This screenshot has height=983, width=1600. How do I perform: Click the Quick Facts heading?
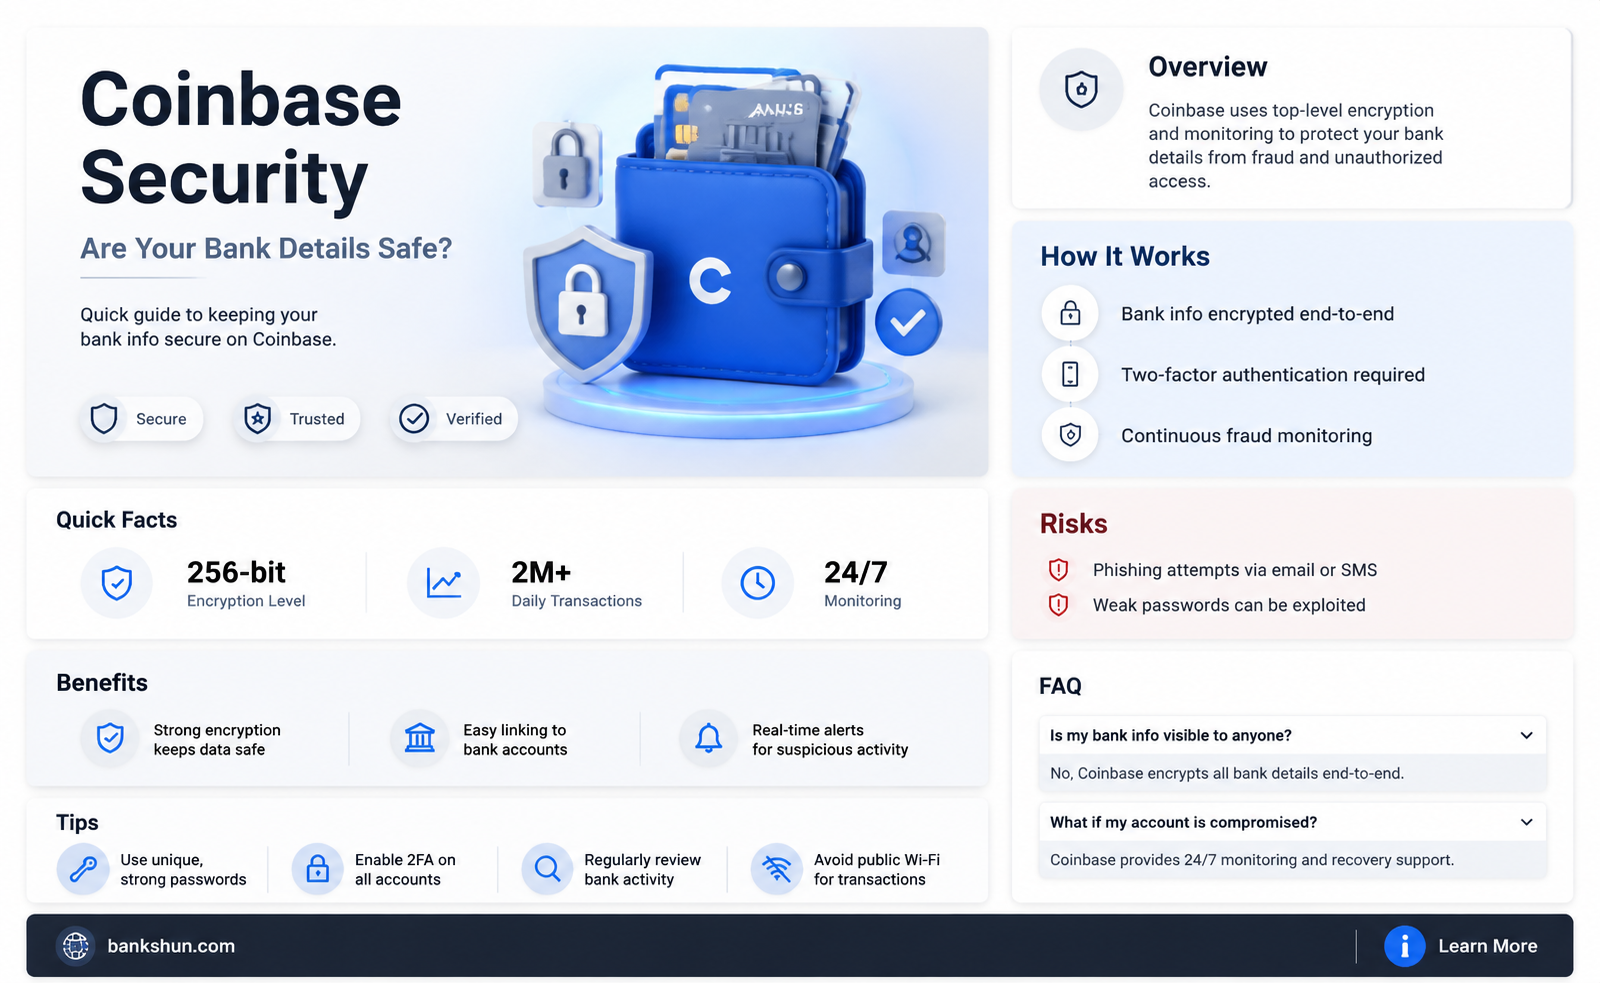click(x=116, y=520)
